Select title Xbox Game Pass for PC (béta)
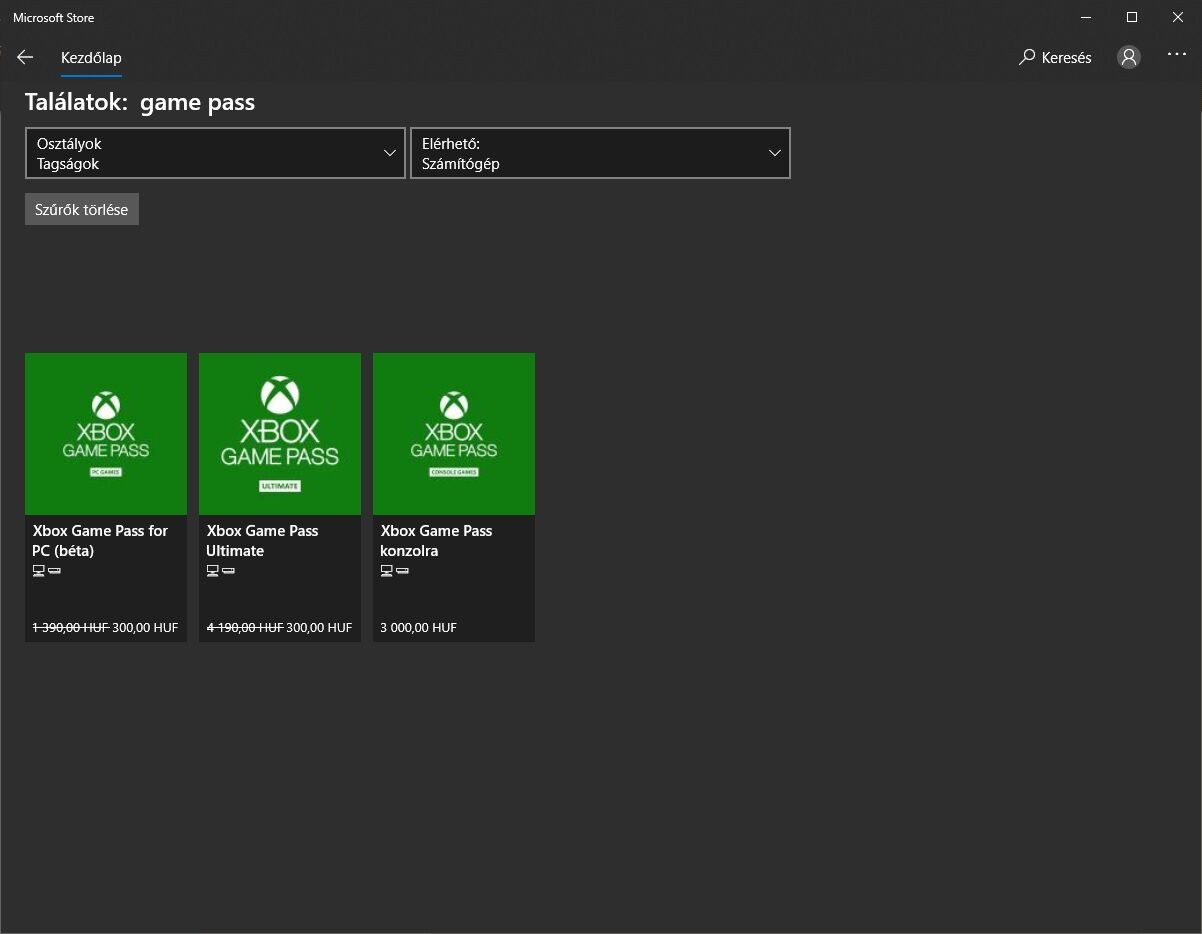Viewport: 1202px width, 934px height. pos(100,541)
